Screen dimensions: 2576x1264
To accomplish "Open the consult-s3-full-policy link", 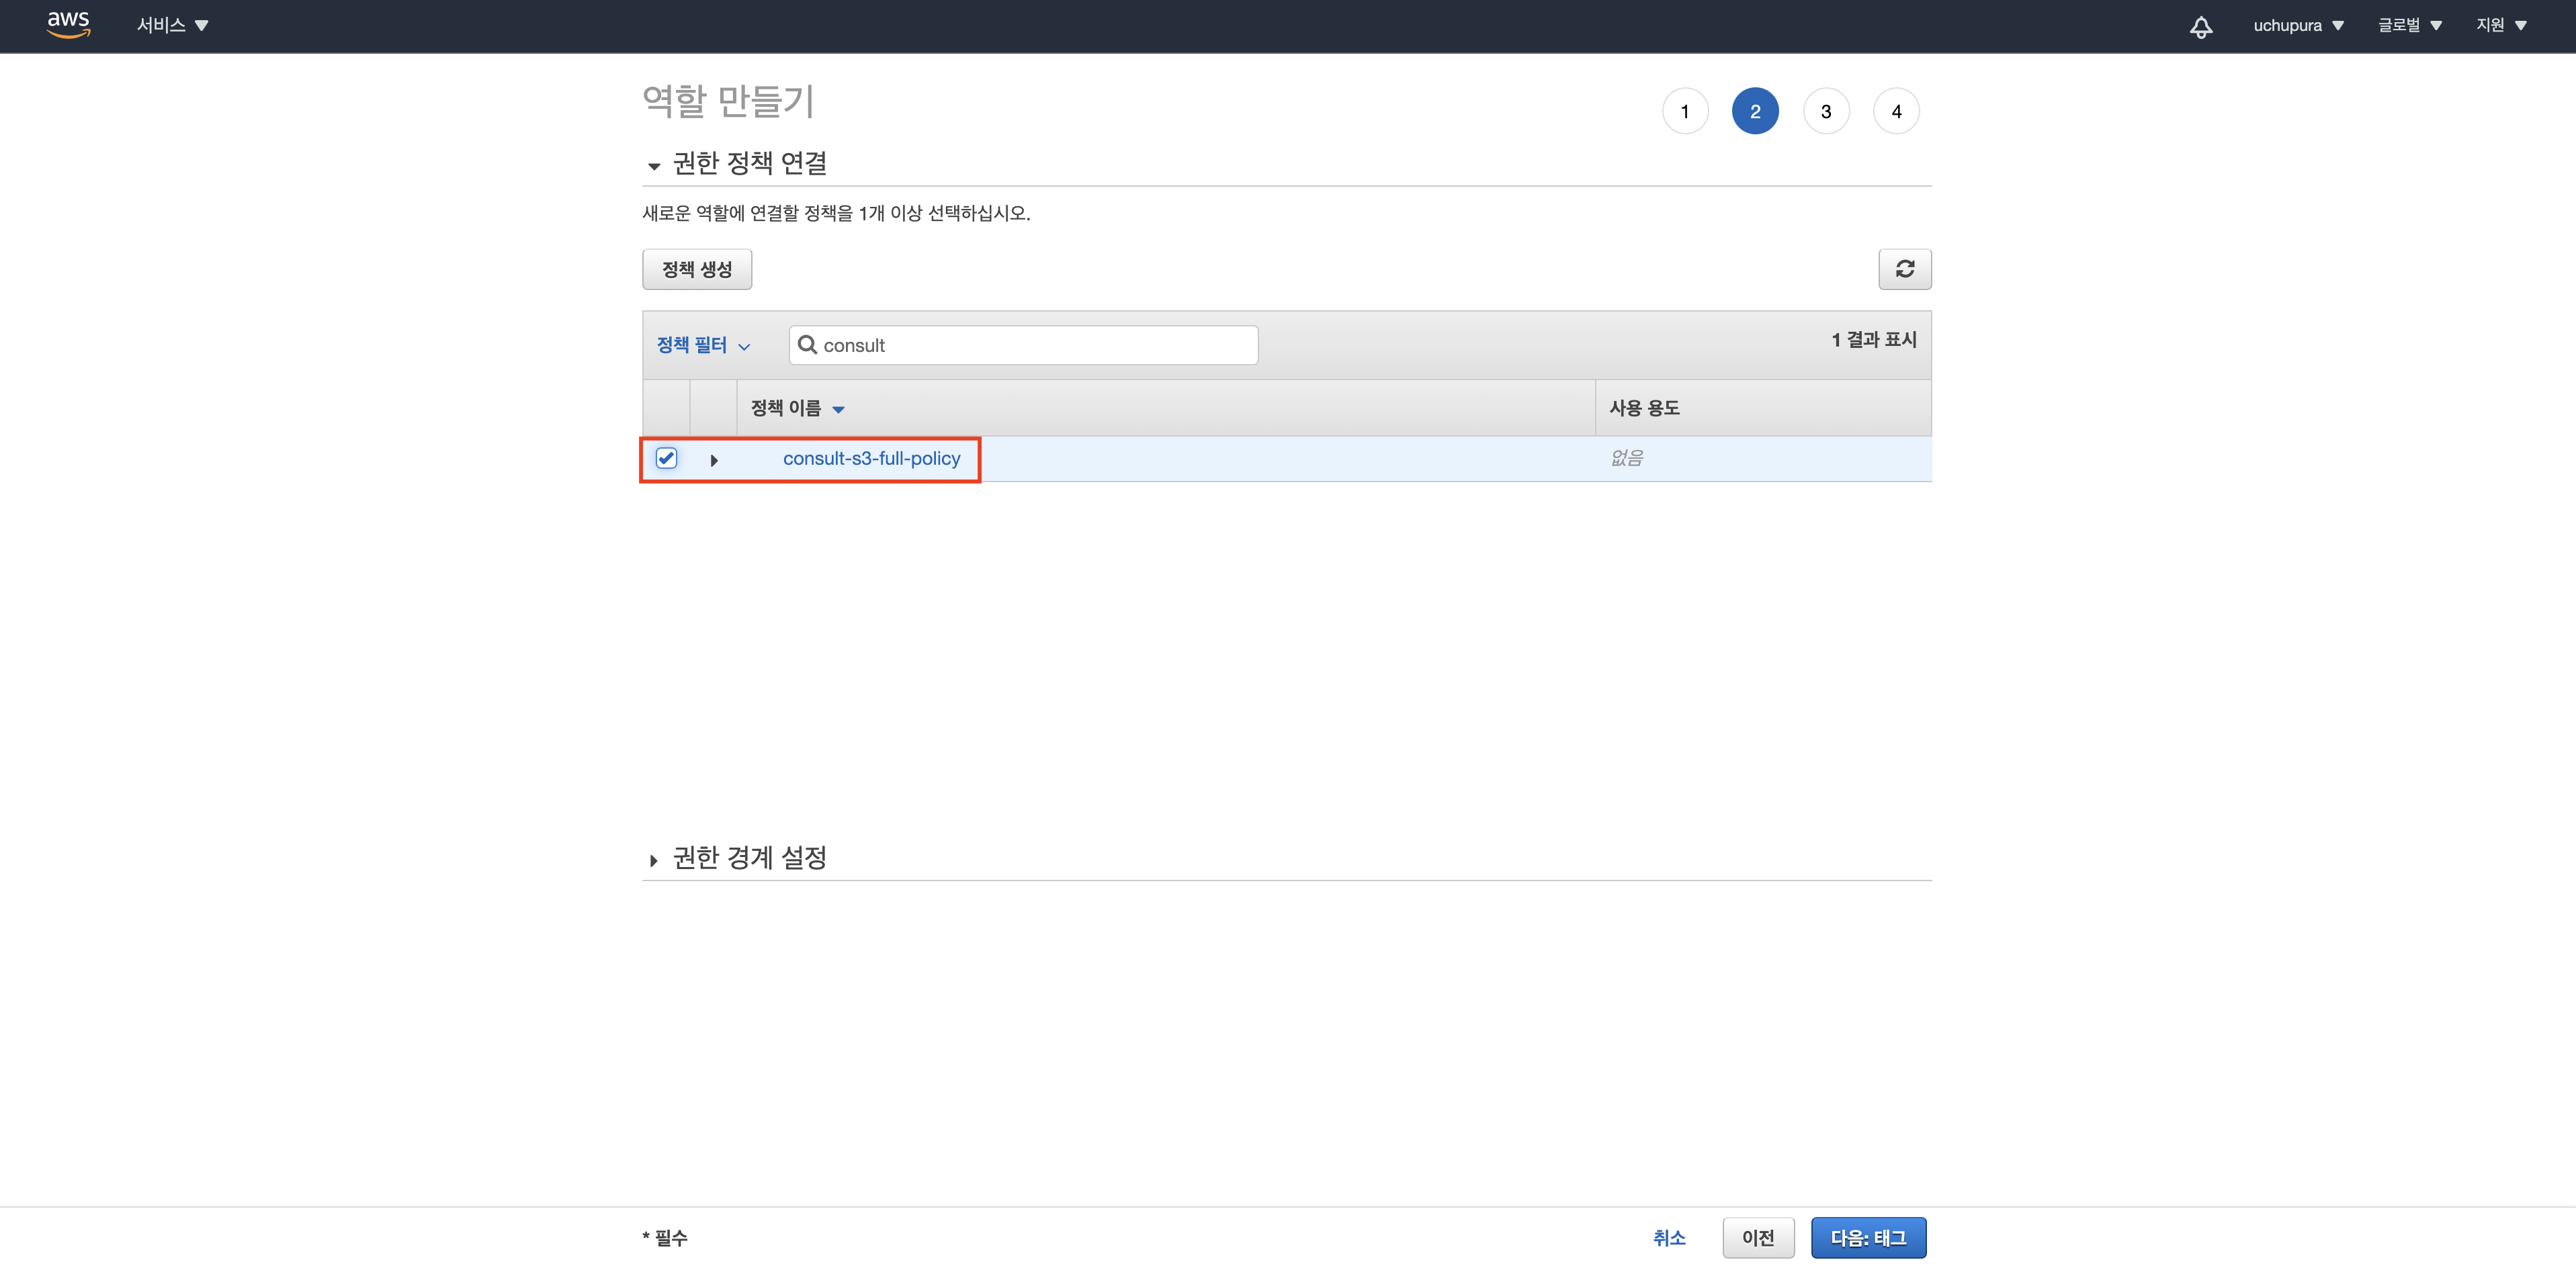I will 871,458.
